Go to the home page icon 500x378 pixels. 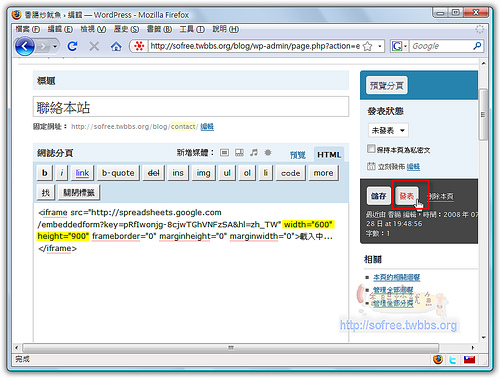tap(116, 46)
